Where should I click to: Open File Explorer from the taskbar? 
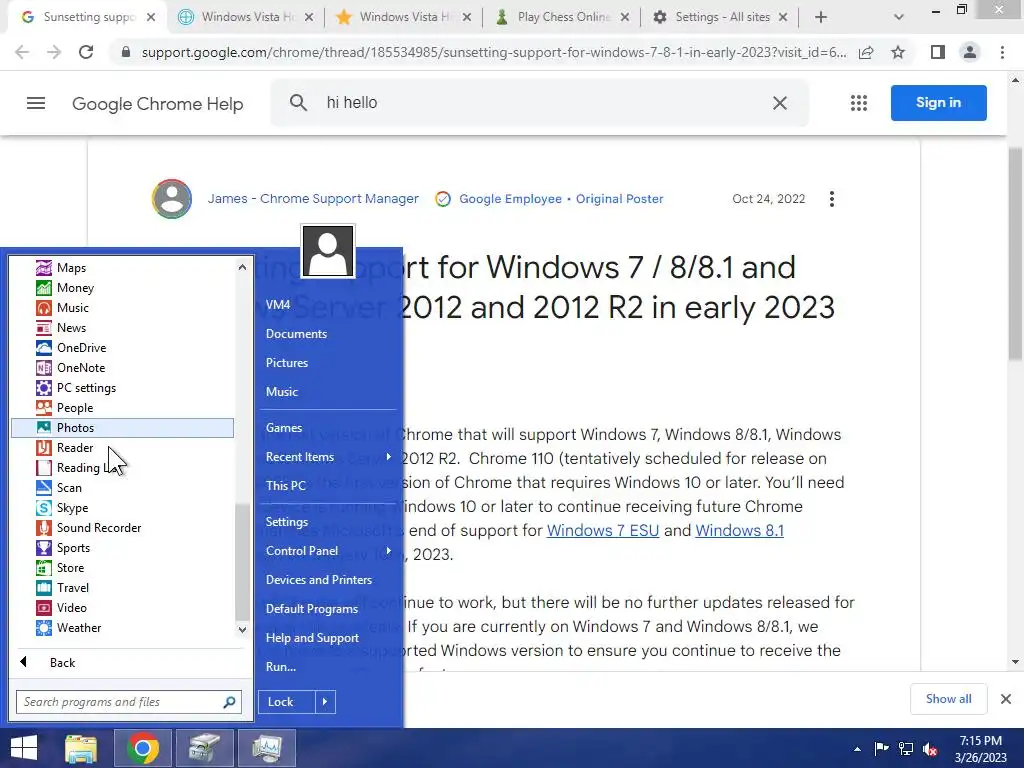click(81, 748)
